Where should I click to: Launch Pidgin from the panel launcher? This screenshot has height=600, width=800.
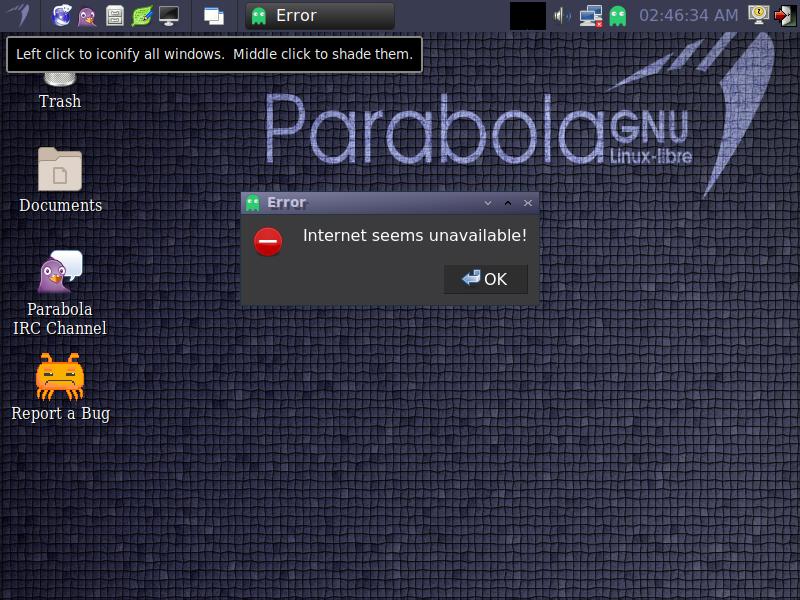click(x=87, y=16)
